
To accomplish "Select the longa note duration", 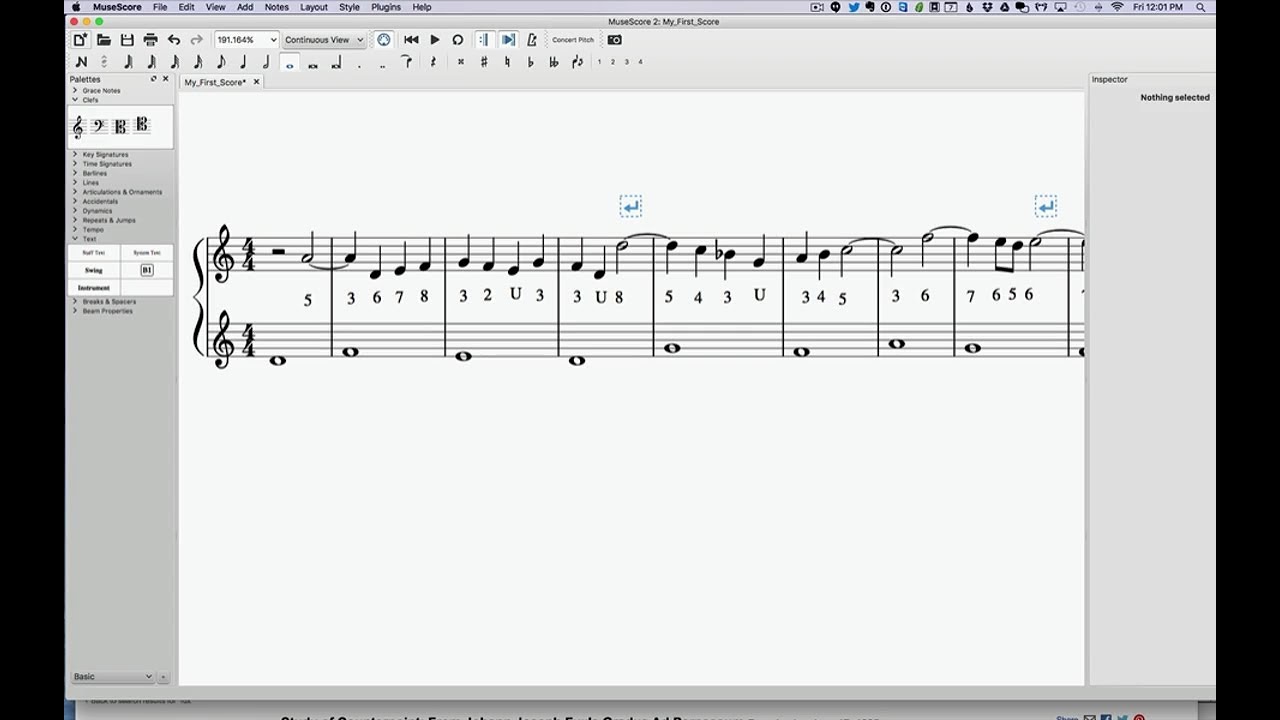I will [336, 63].
